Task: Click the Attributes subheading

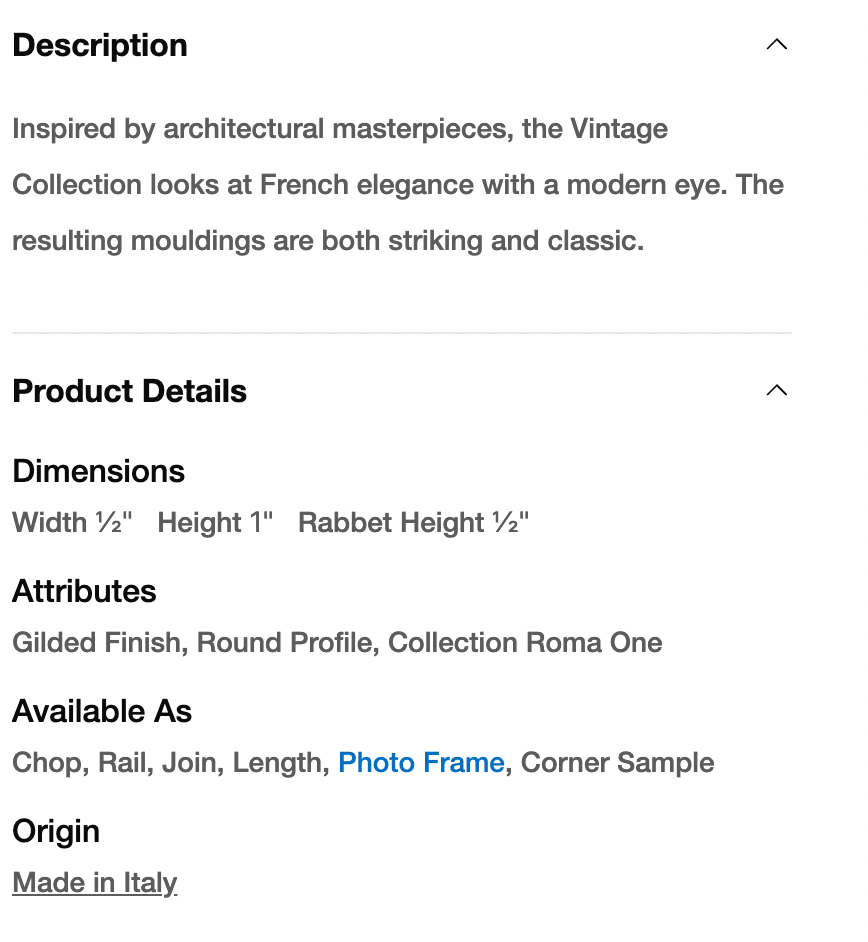Action: (x=85, y=591)
